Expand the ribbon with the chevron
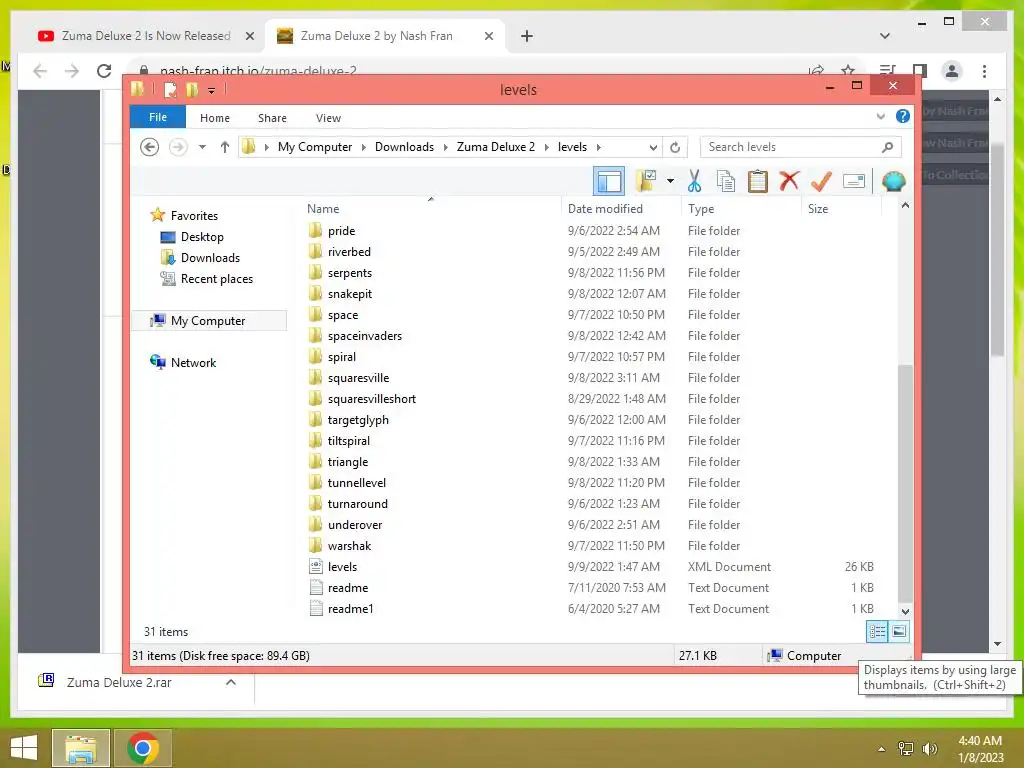Viewport: 1024px width, 768px height. tap(880, 116)
